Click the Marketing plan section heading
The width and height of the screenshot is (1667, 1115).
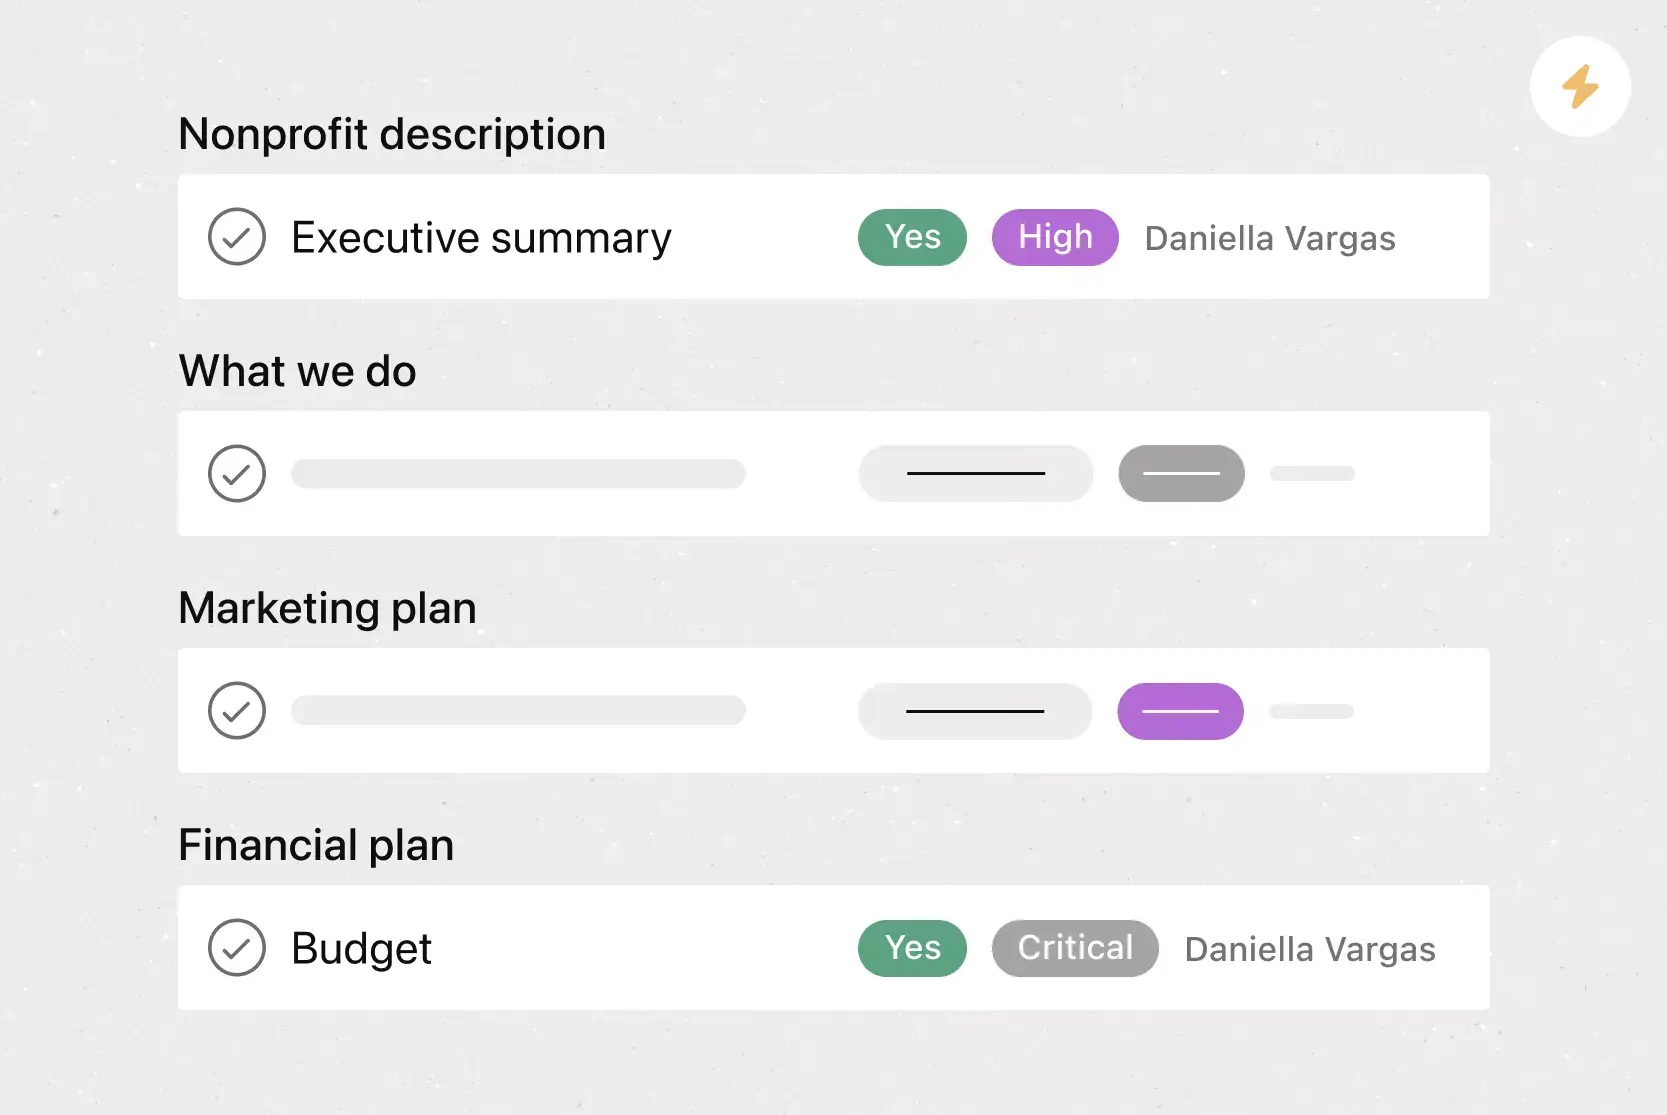327,608
